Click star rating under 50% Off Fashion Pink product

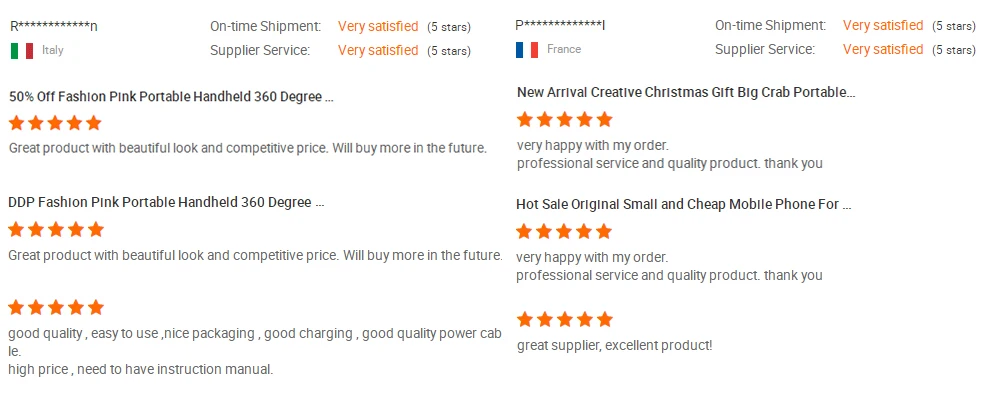[x=55, y=123]
